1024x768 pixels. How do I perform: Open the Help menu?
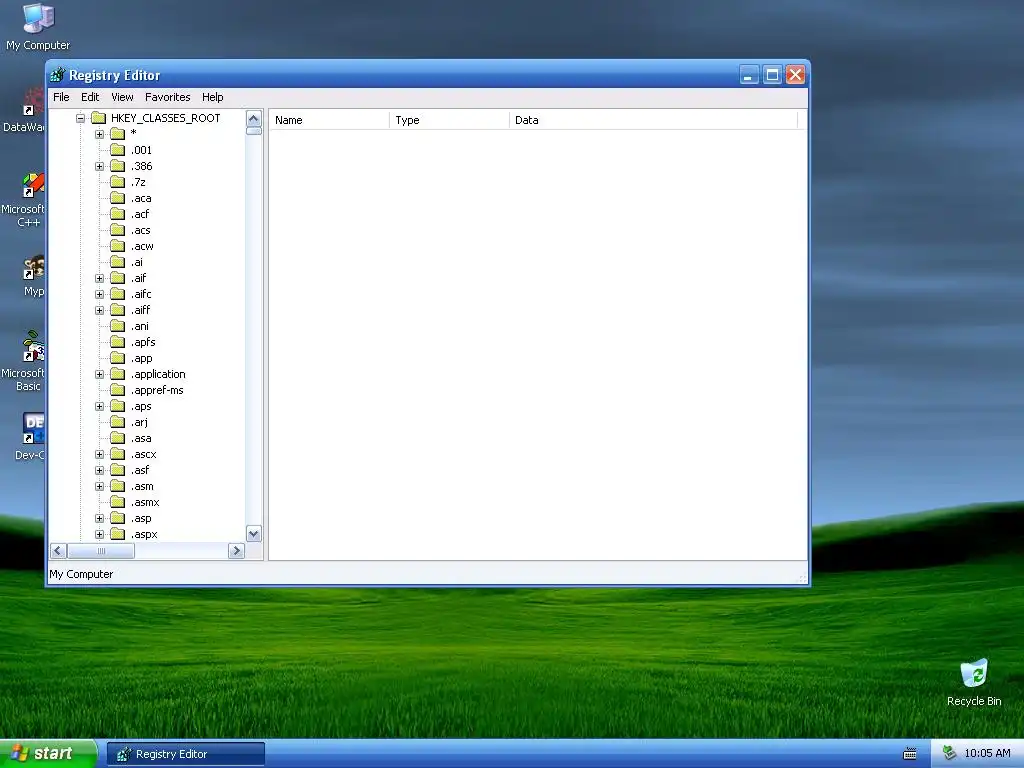tap(212, 97)
